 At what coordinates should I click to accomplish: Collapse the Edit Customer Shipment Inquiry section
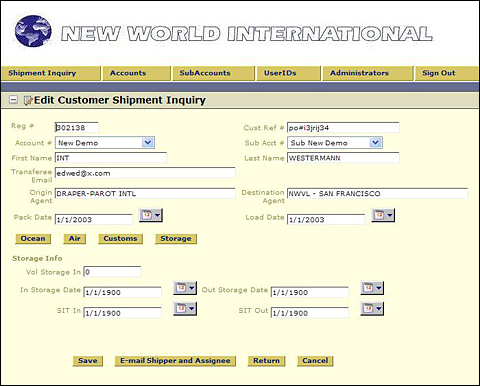tap(13, 100)
